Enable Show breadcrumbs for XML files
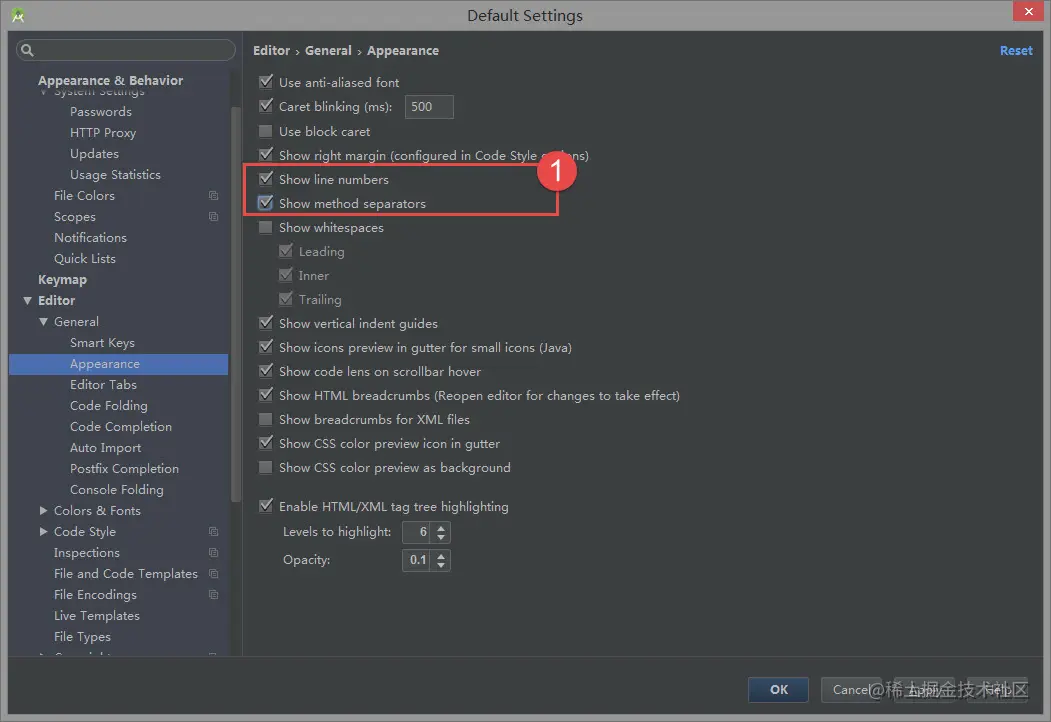This screenshot has height=722, width=1051. [x=266, y=420]
